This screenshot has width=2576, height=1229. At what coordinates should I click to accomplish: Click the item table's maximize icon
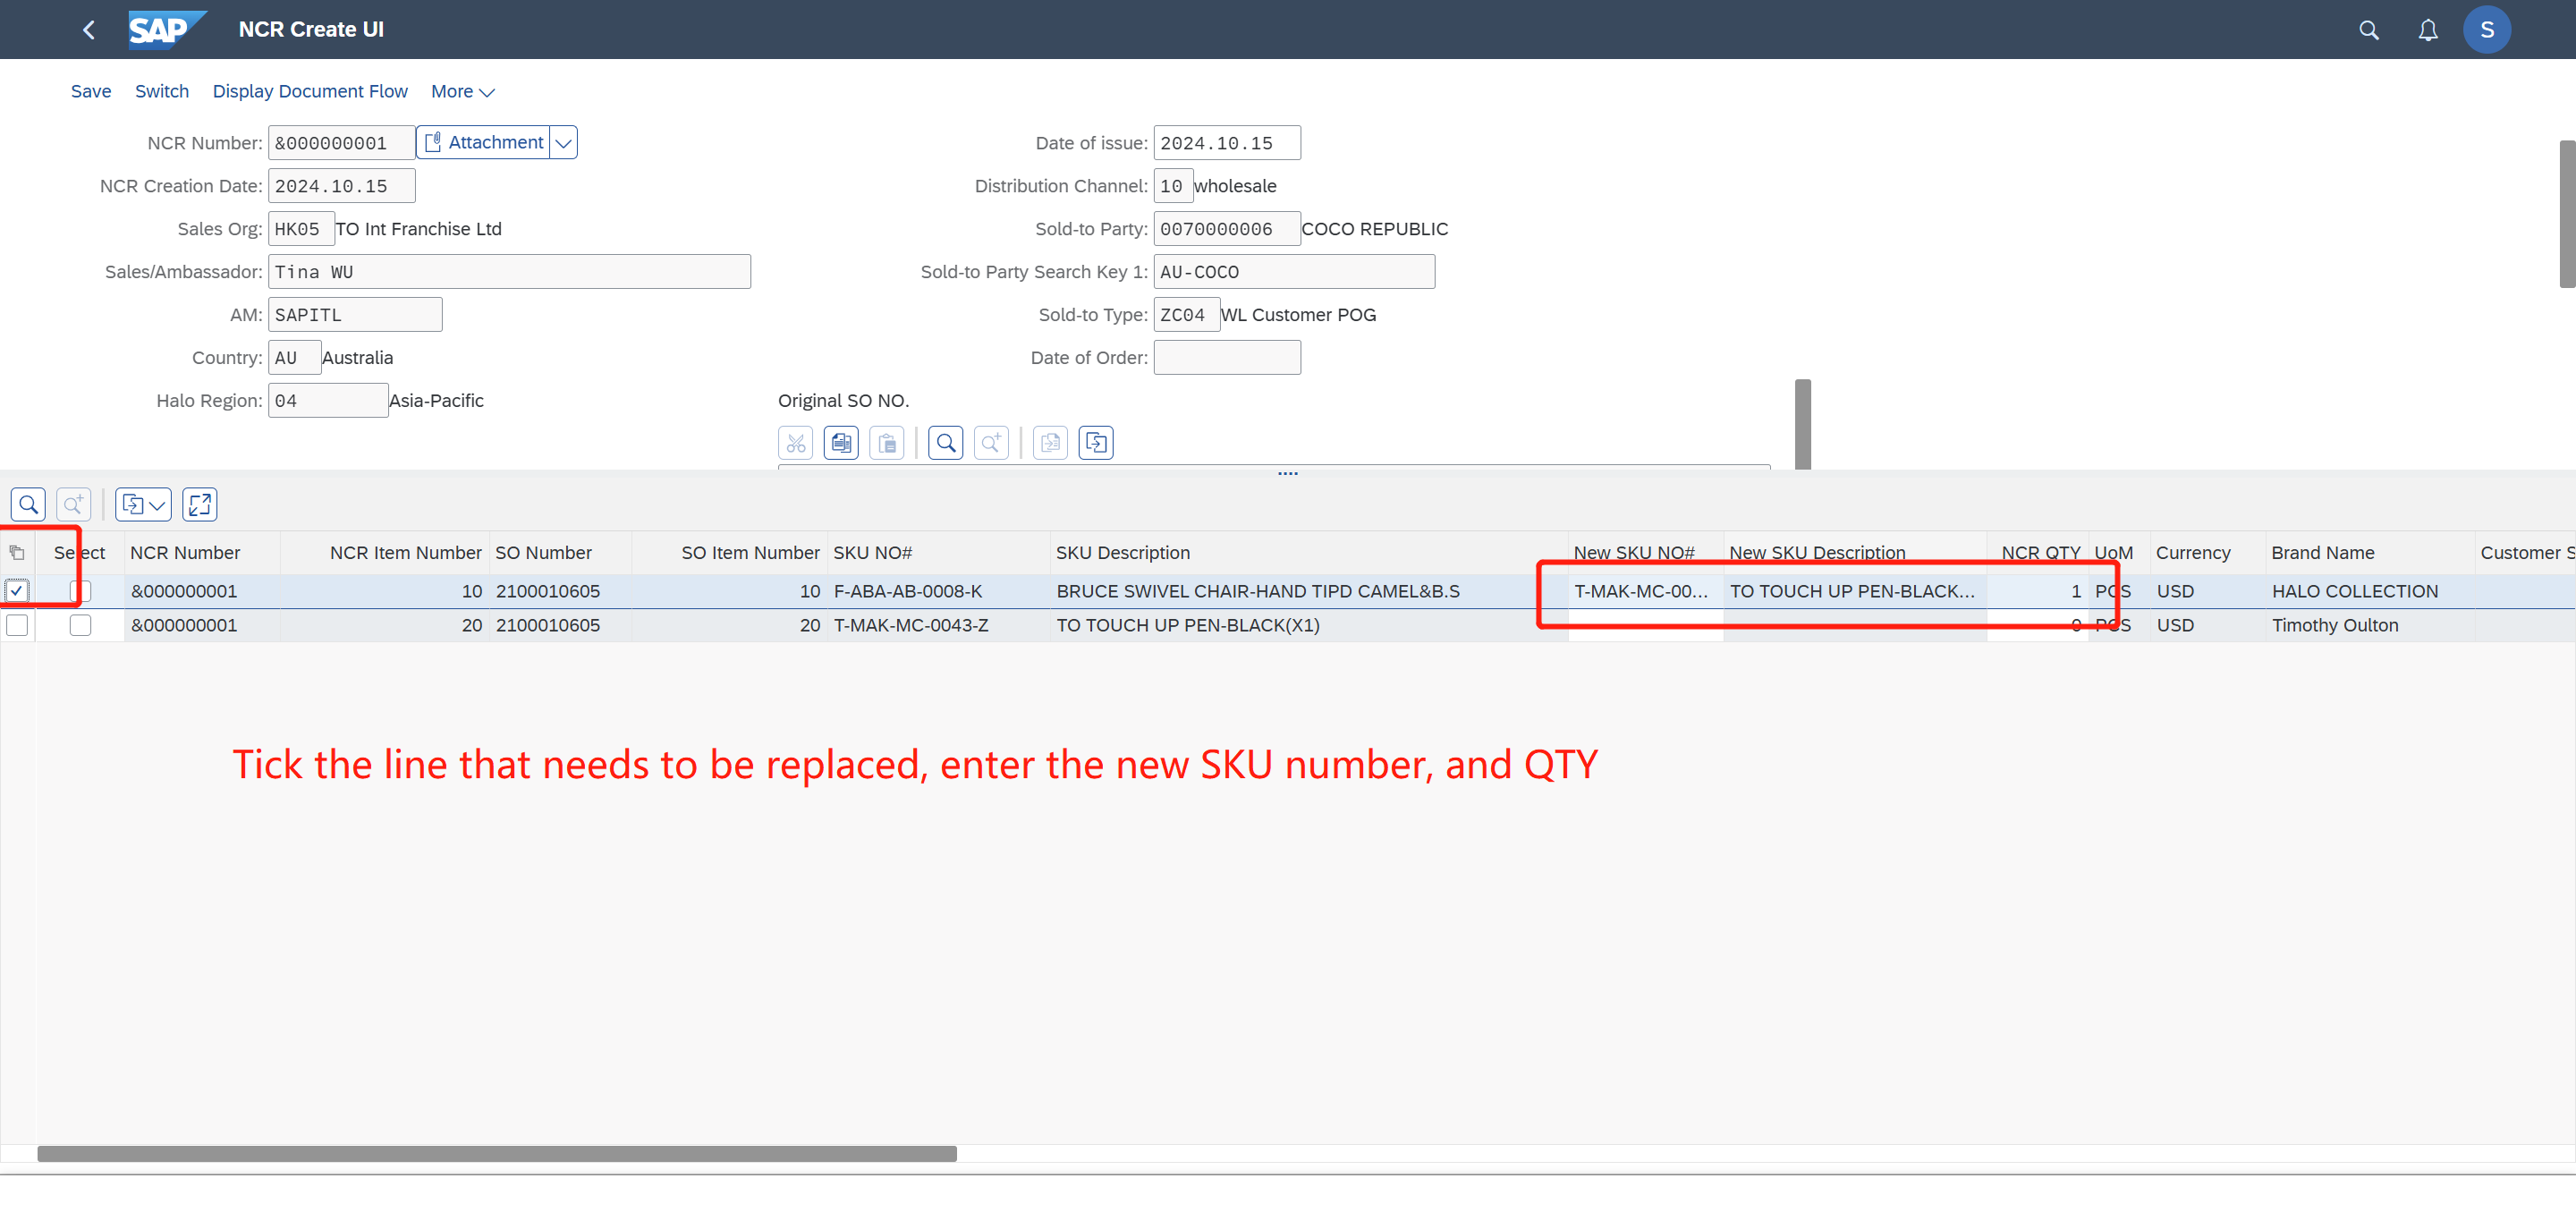[x=199, y=504]
